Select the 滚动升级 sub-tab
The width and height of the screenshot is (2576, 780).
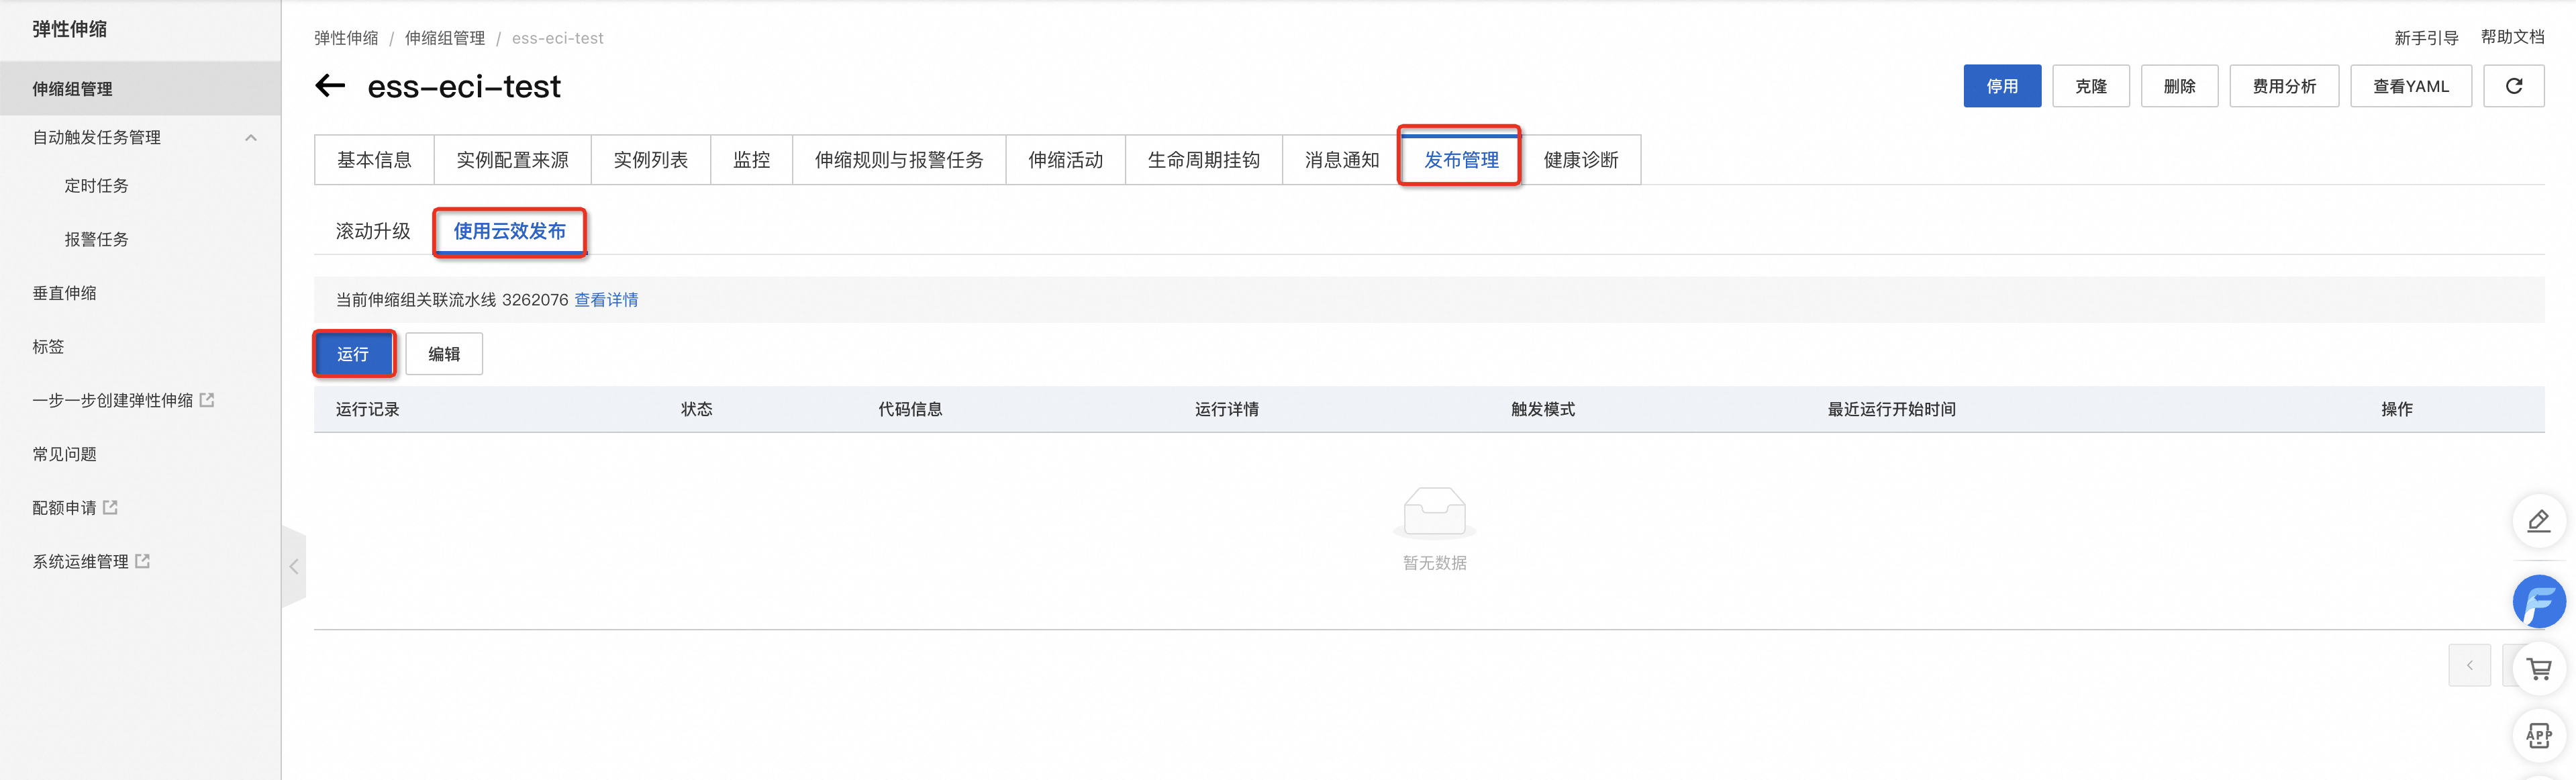click(373, 231)
